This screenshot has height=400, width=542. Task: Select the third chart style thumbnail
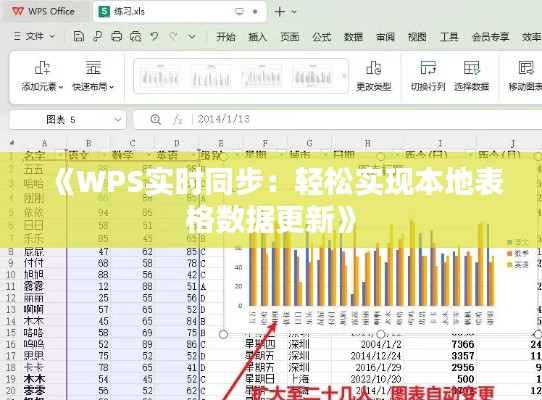pyautogui.click(x=261, y=76)
